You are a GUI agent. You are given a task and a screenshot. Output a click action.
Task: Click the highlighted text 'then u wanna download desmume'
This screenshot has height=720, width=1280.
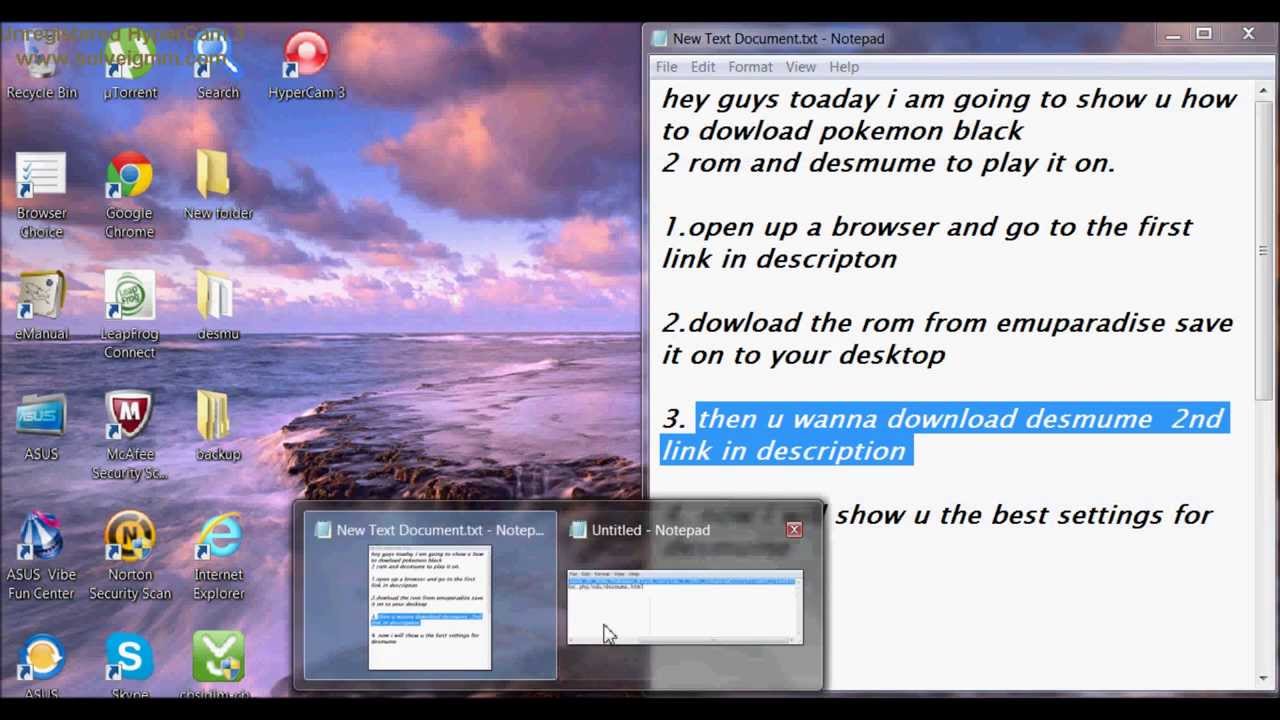[924, 419]
